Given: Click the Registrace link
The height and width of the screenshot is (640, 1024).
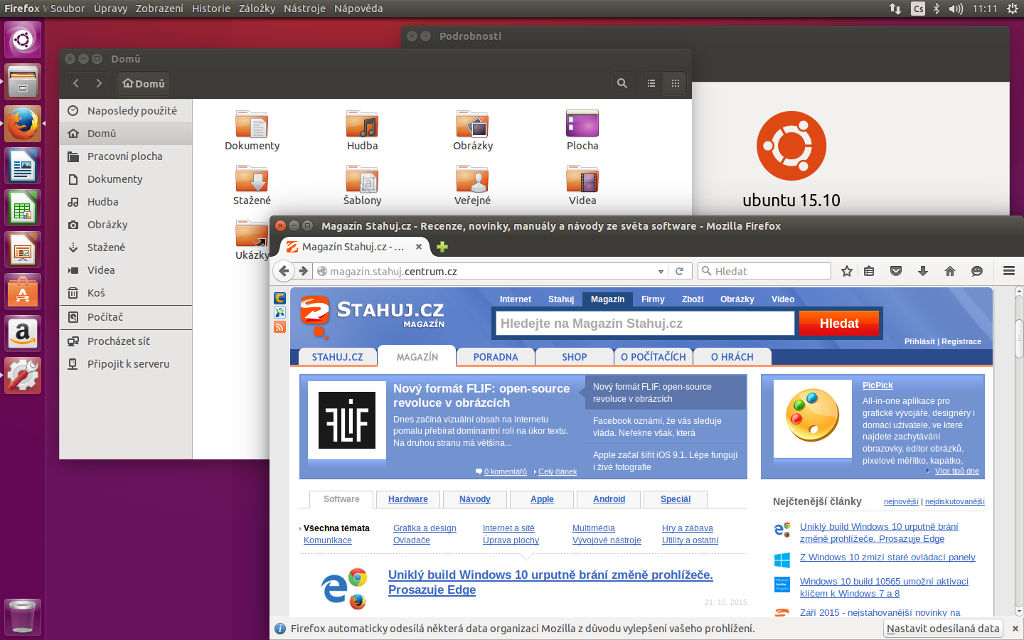Looking at the screenshot, I should [x=961, y=342].
